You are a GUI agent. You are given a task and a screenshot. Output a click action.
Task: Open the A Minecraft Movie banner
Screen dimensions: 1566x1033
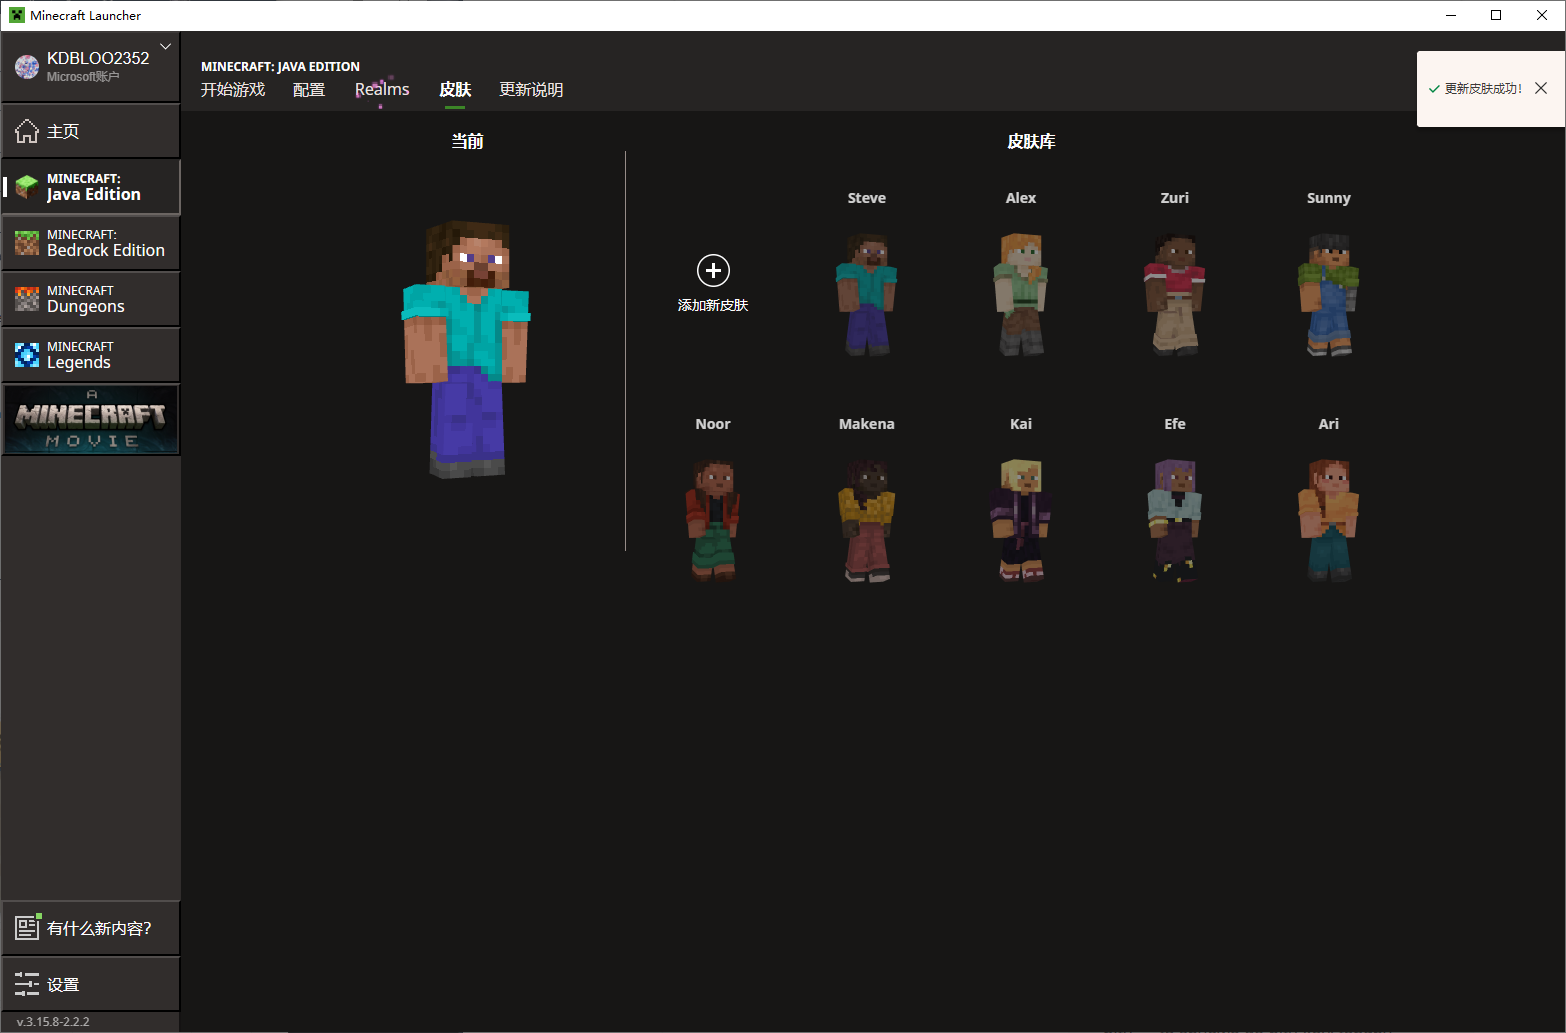point(91,420)
